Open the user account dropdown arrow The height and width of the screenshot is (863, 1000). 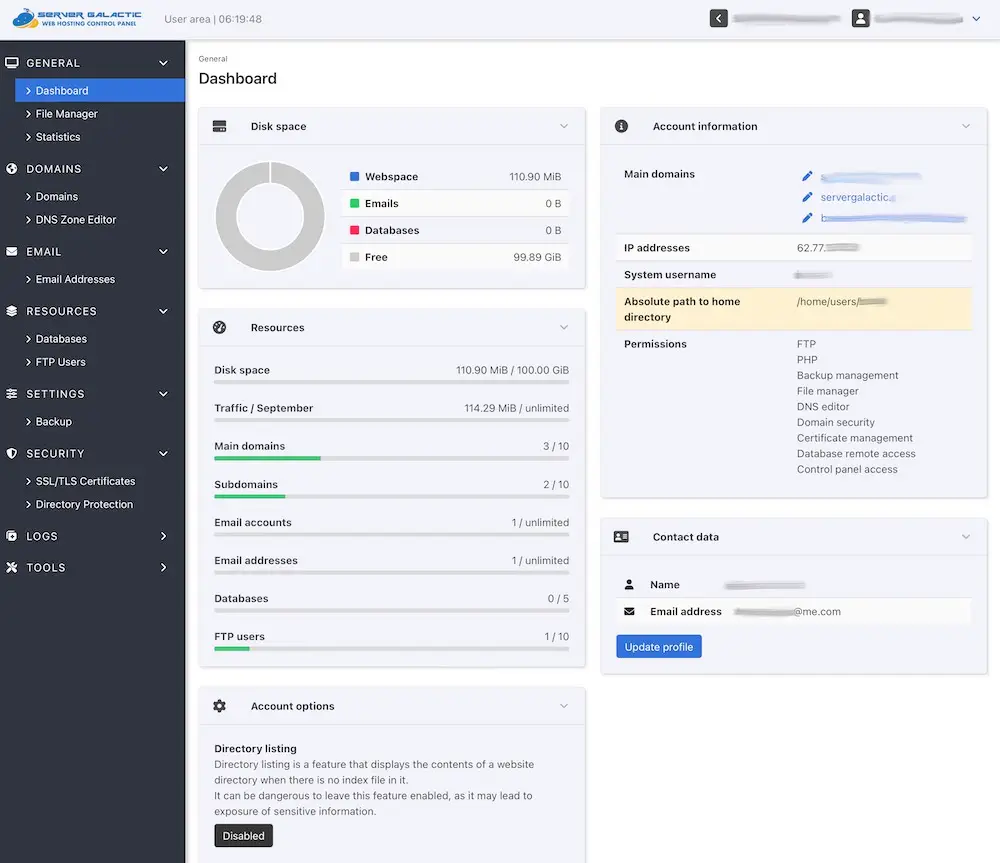976,18
